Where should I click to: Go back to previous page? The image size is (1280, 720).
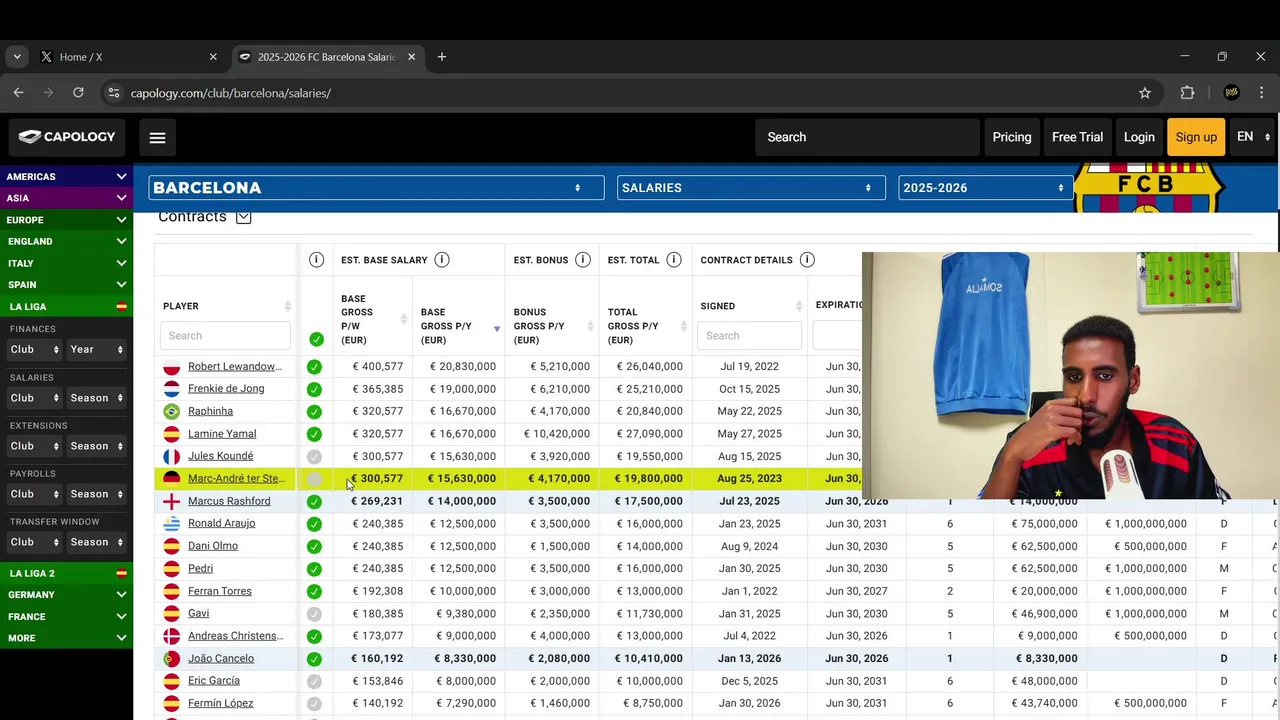[x=18, y=92]
